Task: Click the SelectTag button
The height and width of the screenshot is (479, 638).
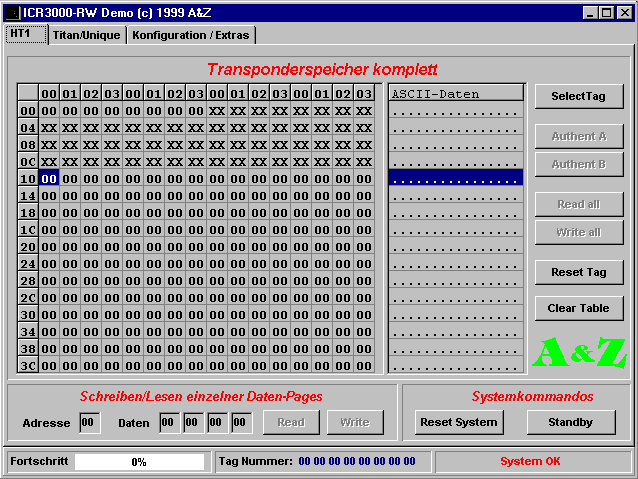Action: click(x=579, y=96)
